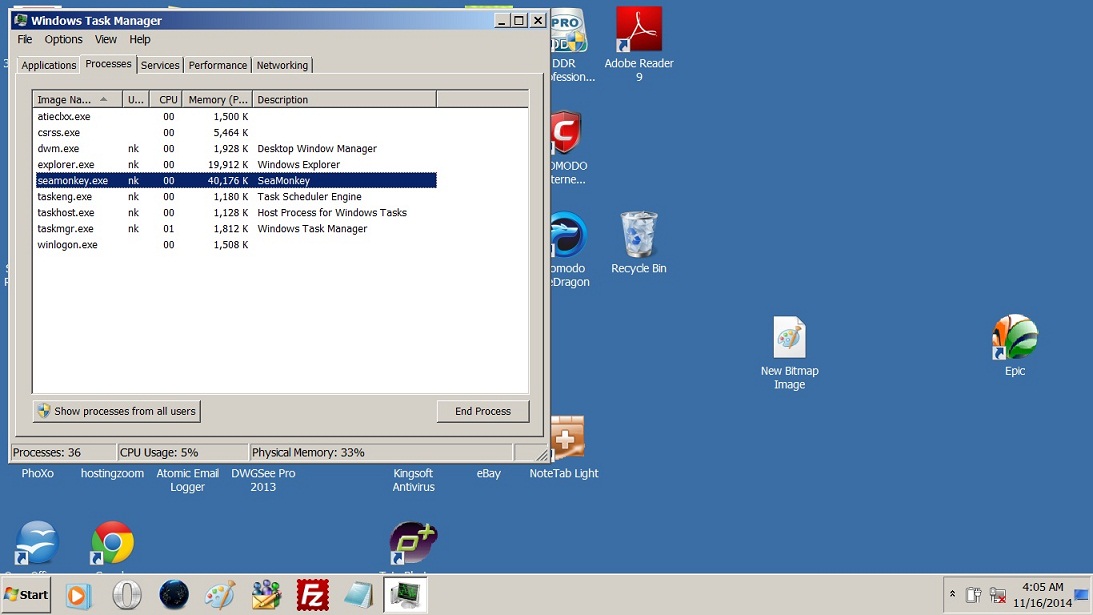Open the FileZilla taskbar icon
This screenshot has height=615, width=1093.
[x=313, y=595]
